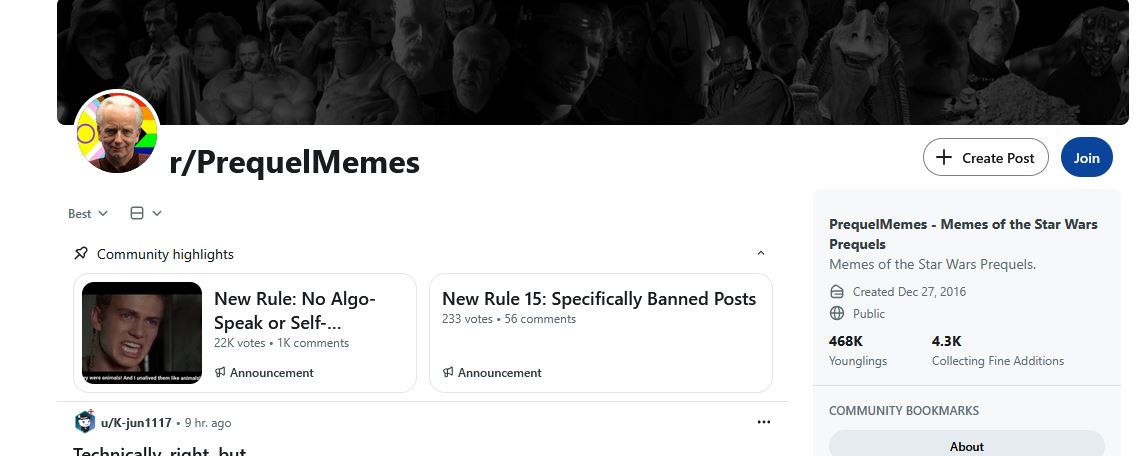1142x456 pixels.
Task: Click the Created Dec 27, 2016 cake icon
Action: [837, 291]
